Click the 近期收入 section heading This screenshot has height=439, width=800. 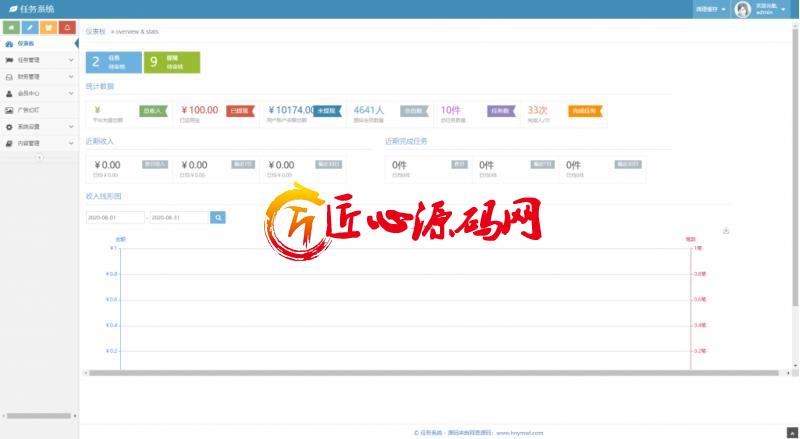pyautogui.click(x=99, y=141)
